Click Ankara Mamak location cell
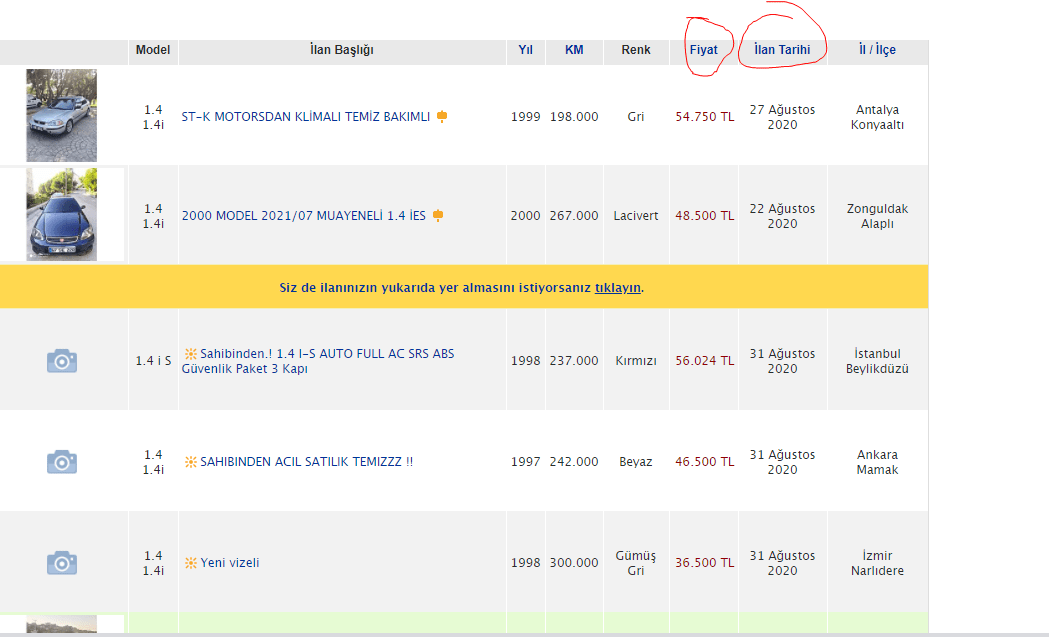This screenshot has width=1049, height=637. pos(877,462)
